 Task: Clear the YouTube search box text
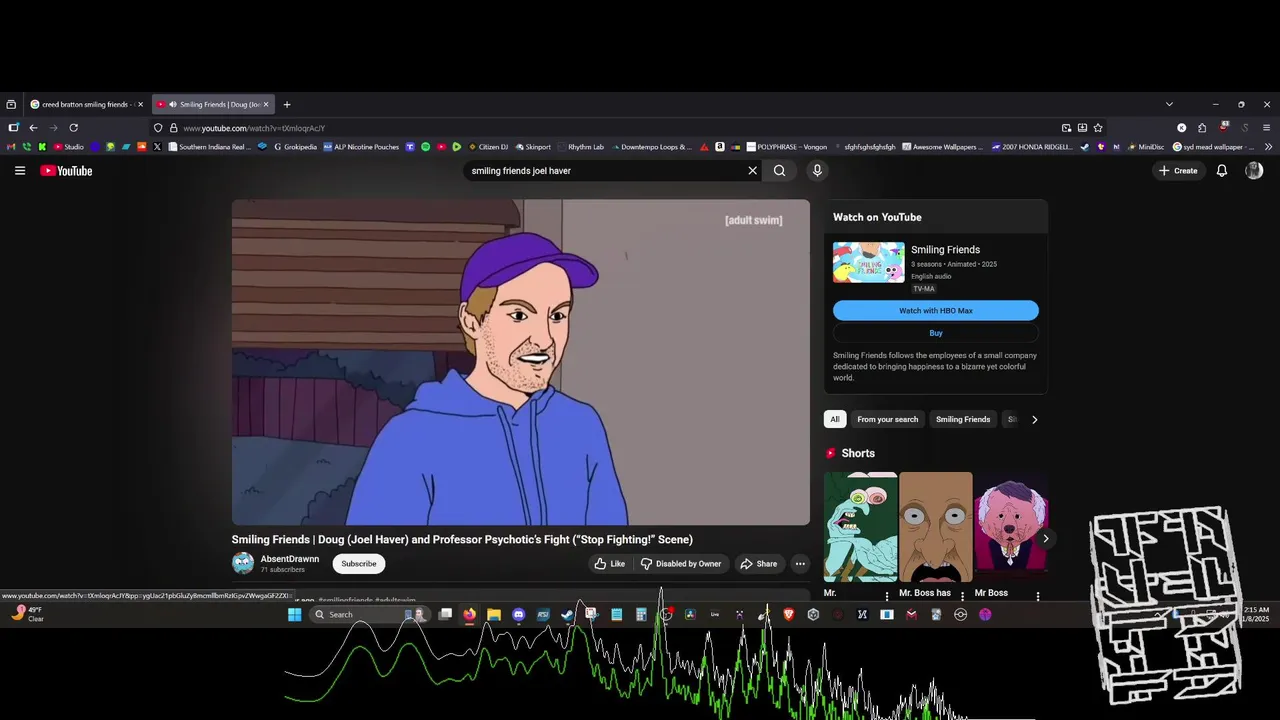pyautogui.click(x=753, y=171)
